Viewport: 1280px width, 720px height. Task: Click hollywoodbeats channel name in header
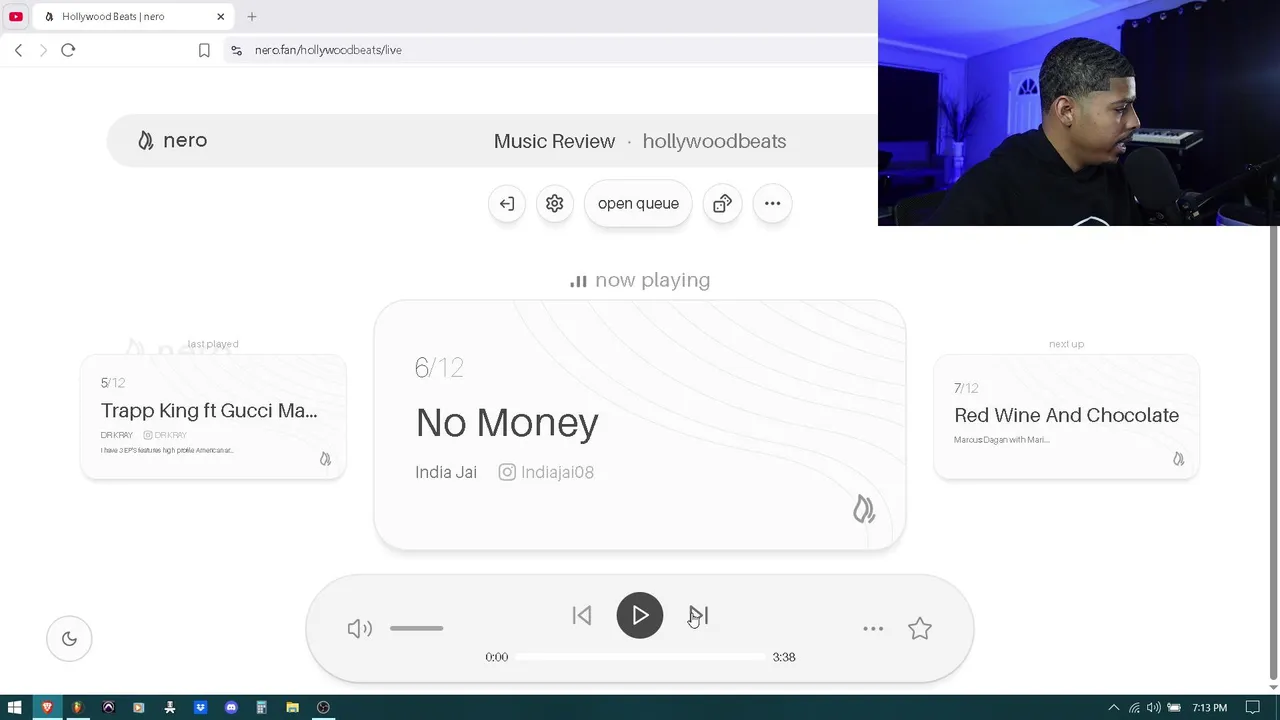point(714,141)
